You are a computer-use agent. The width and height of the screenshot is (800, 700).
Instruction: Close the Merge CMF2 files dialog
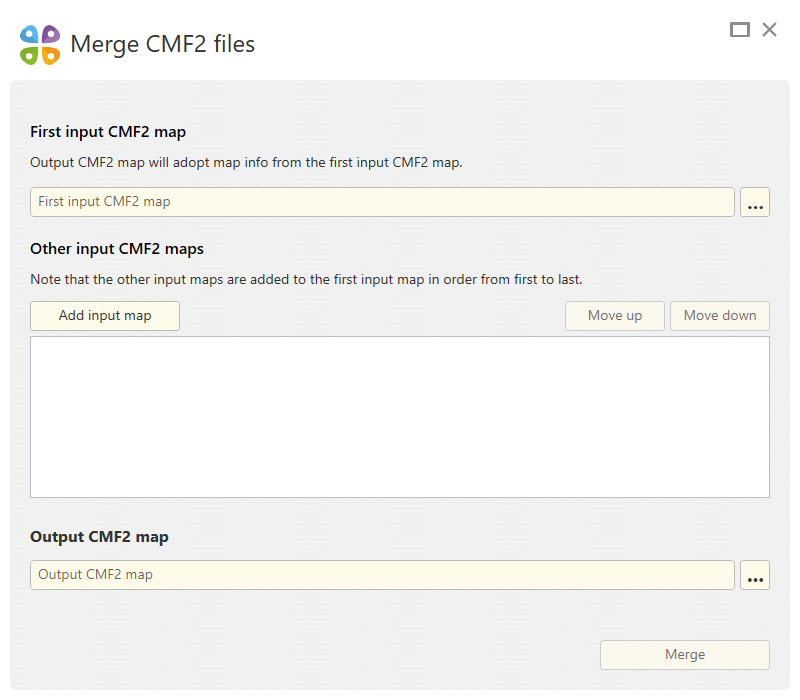pos(769,30)
